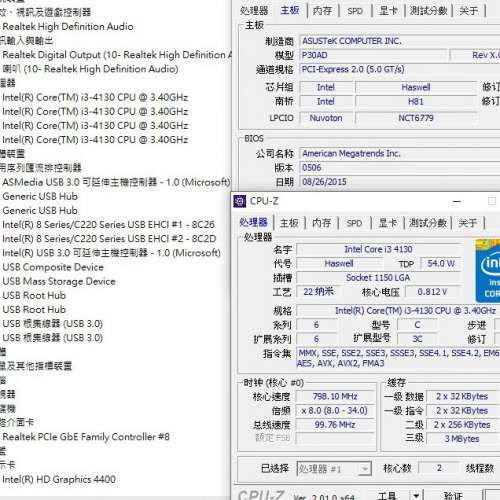Select 測試分數 tab in upper CPU-Z window

[x=428, y=11]
